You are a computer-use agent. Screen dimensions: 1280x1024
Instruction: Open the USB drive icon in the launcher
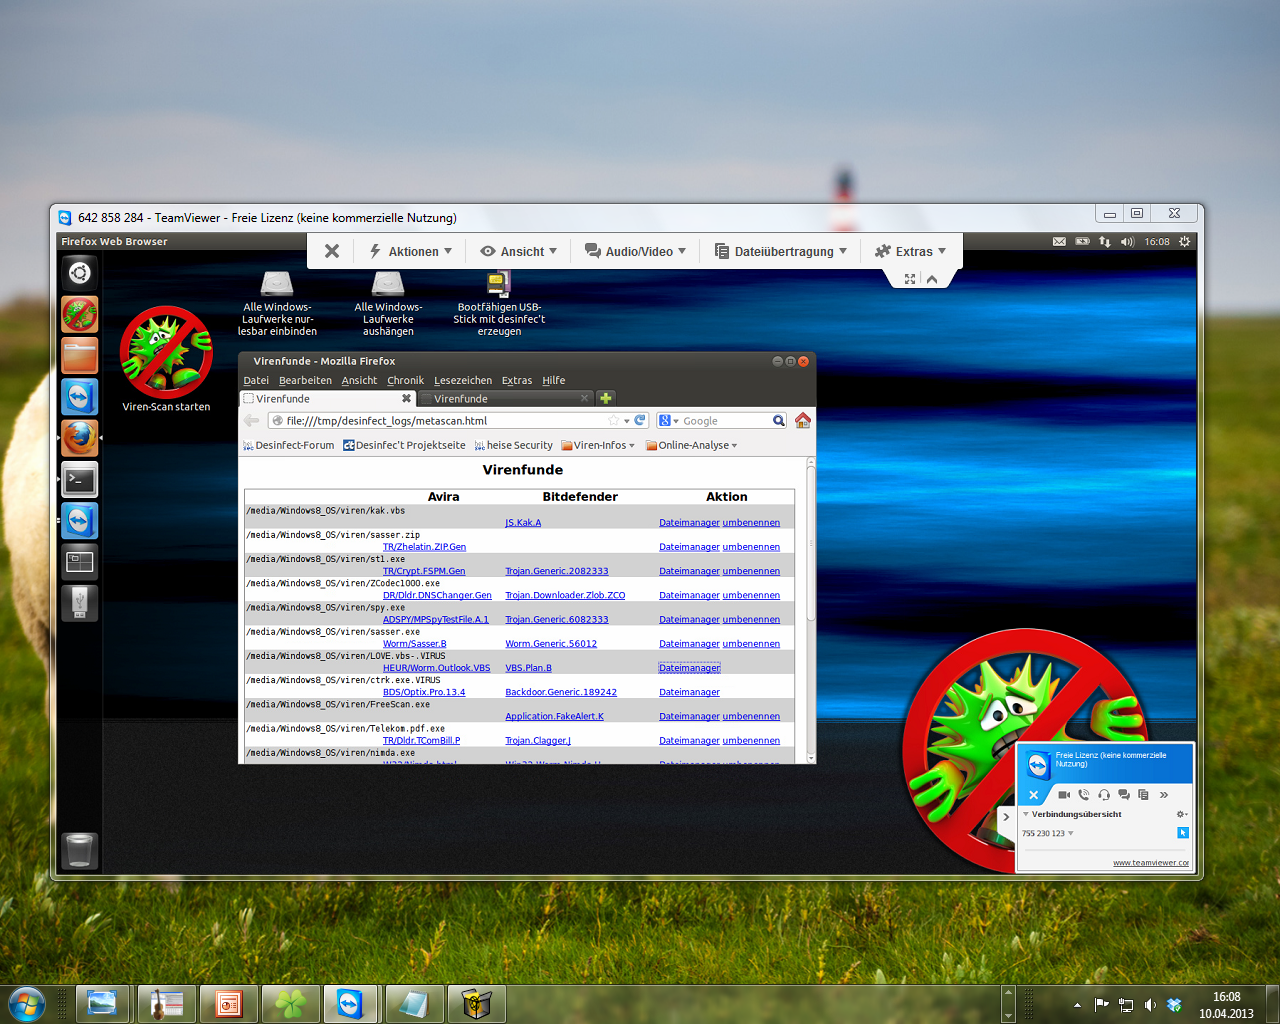click(x=80, y=603)
